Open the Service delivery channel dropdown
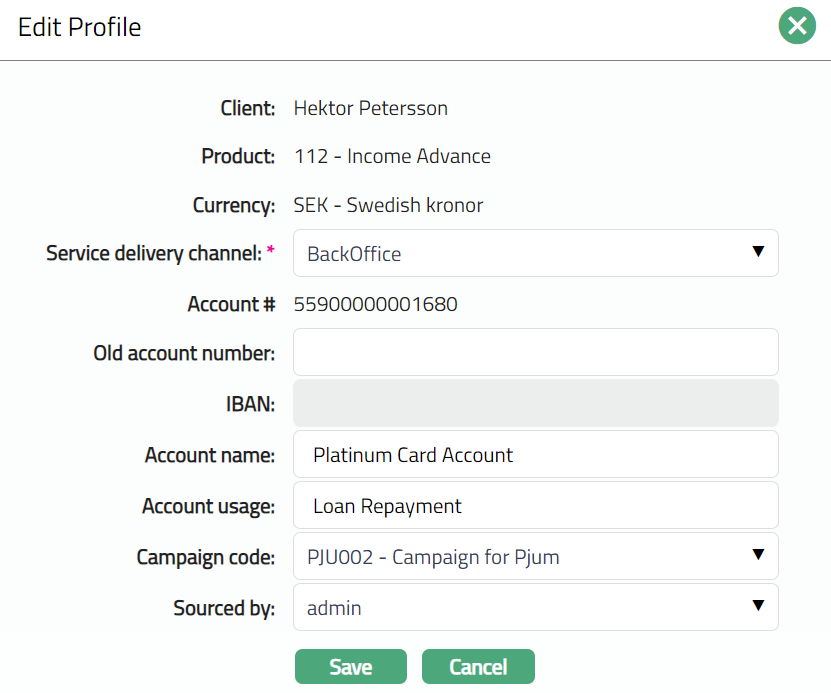This screenshot has height=693, width=831. click(535, 254)
